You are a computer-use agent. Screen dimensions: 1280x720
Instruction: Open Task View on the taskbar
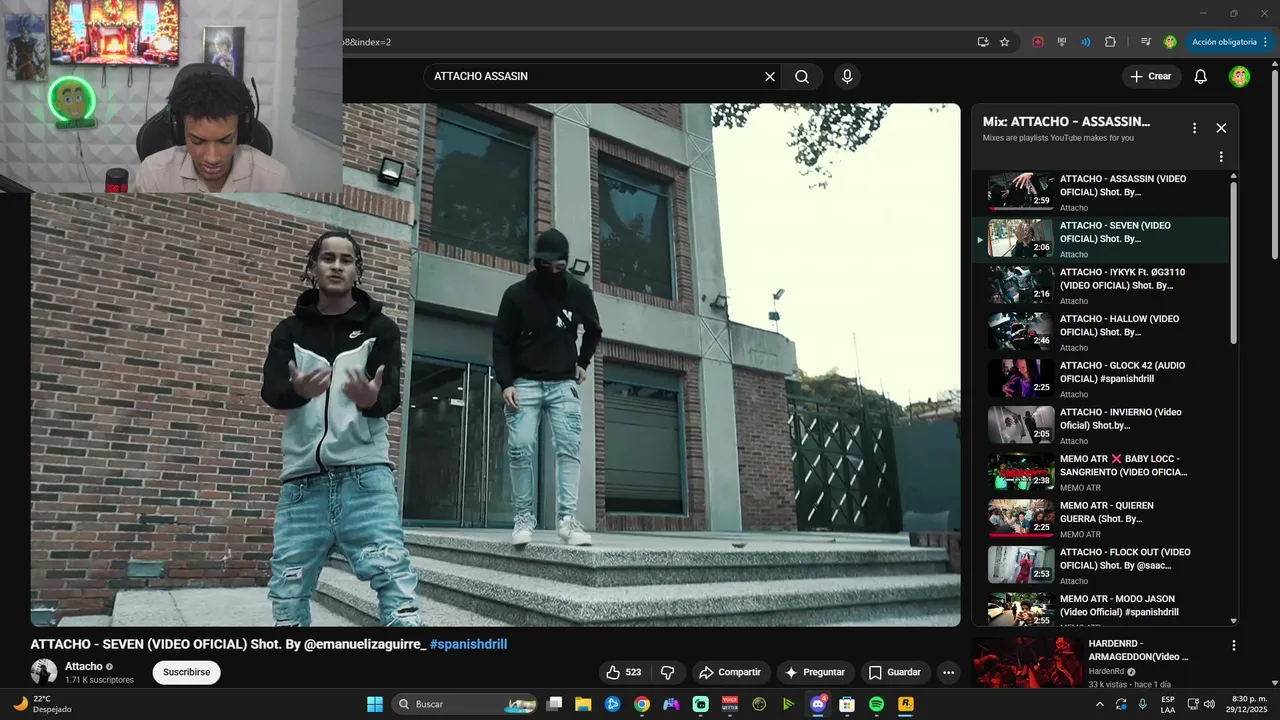(x=555, y=704)
